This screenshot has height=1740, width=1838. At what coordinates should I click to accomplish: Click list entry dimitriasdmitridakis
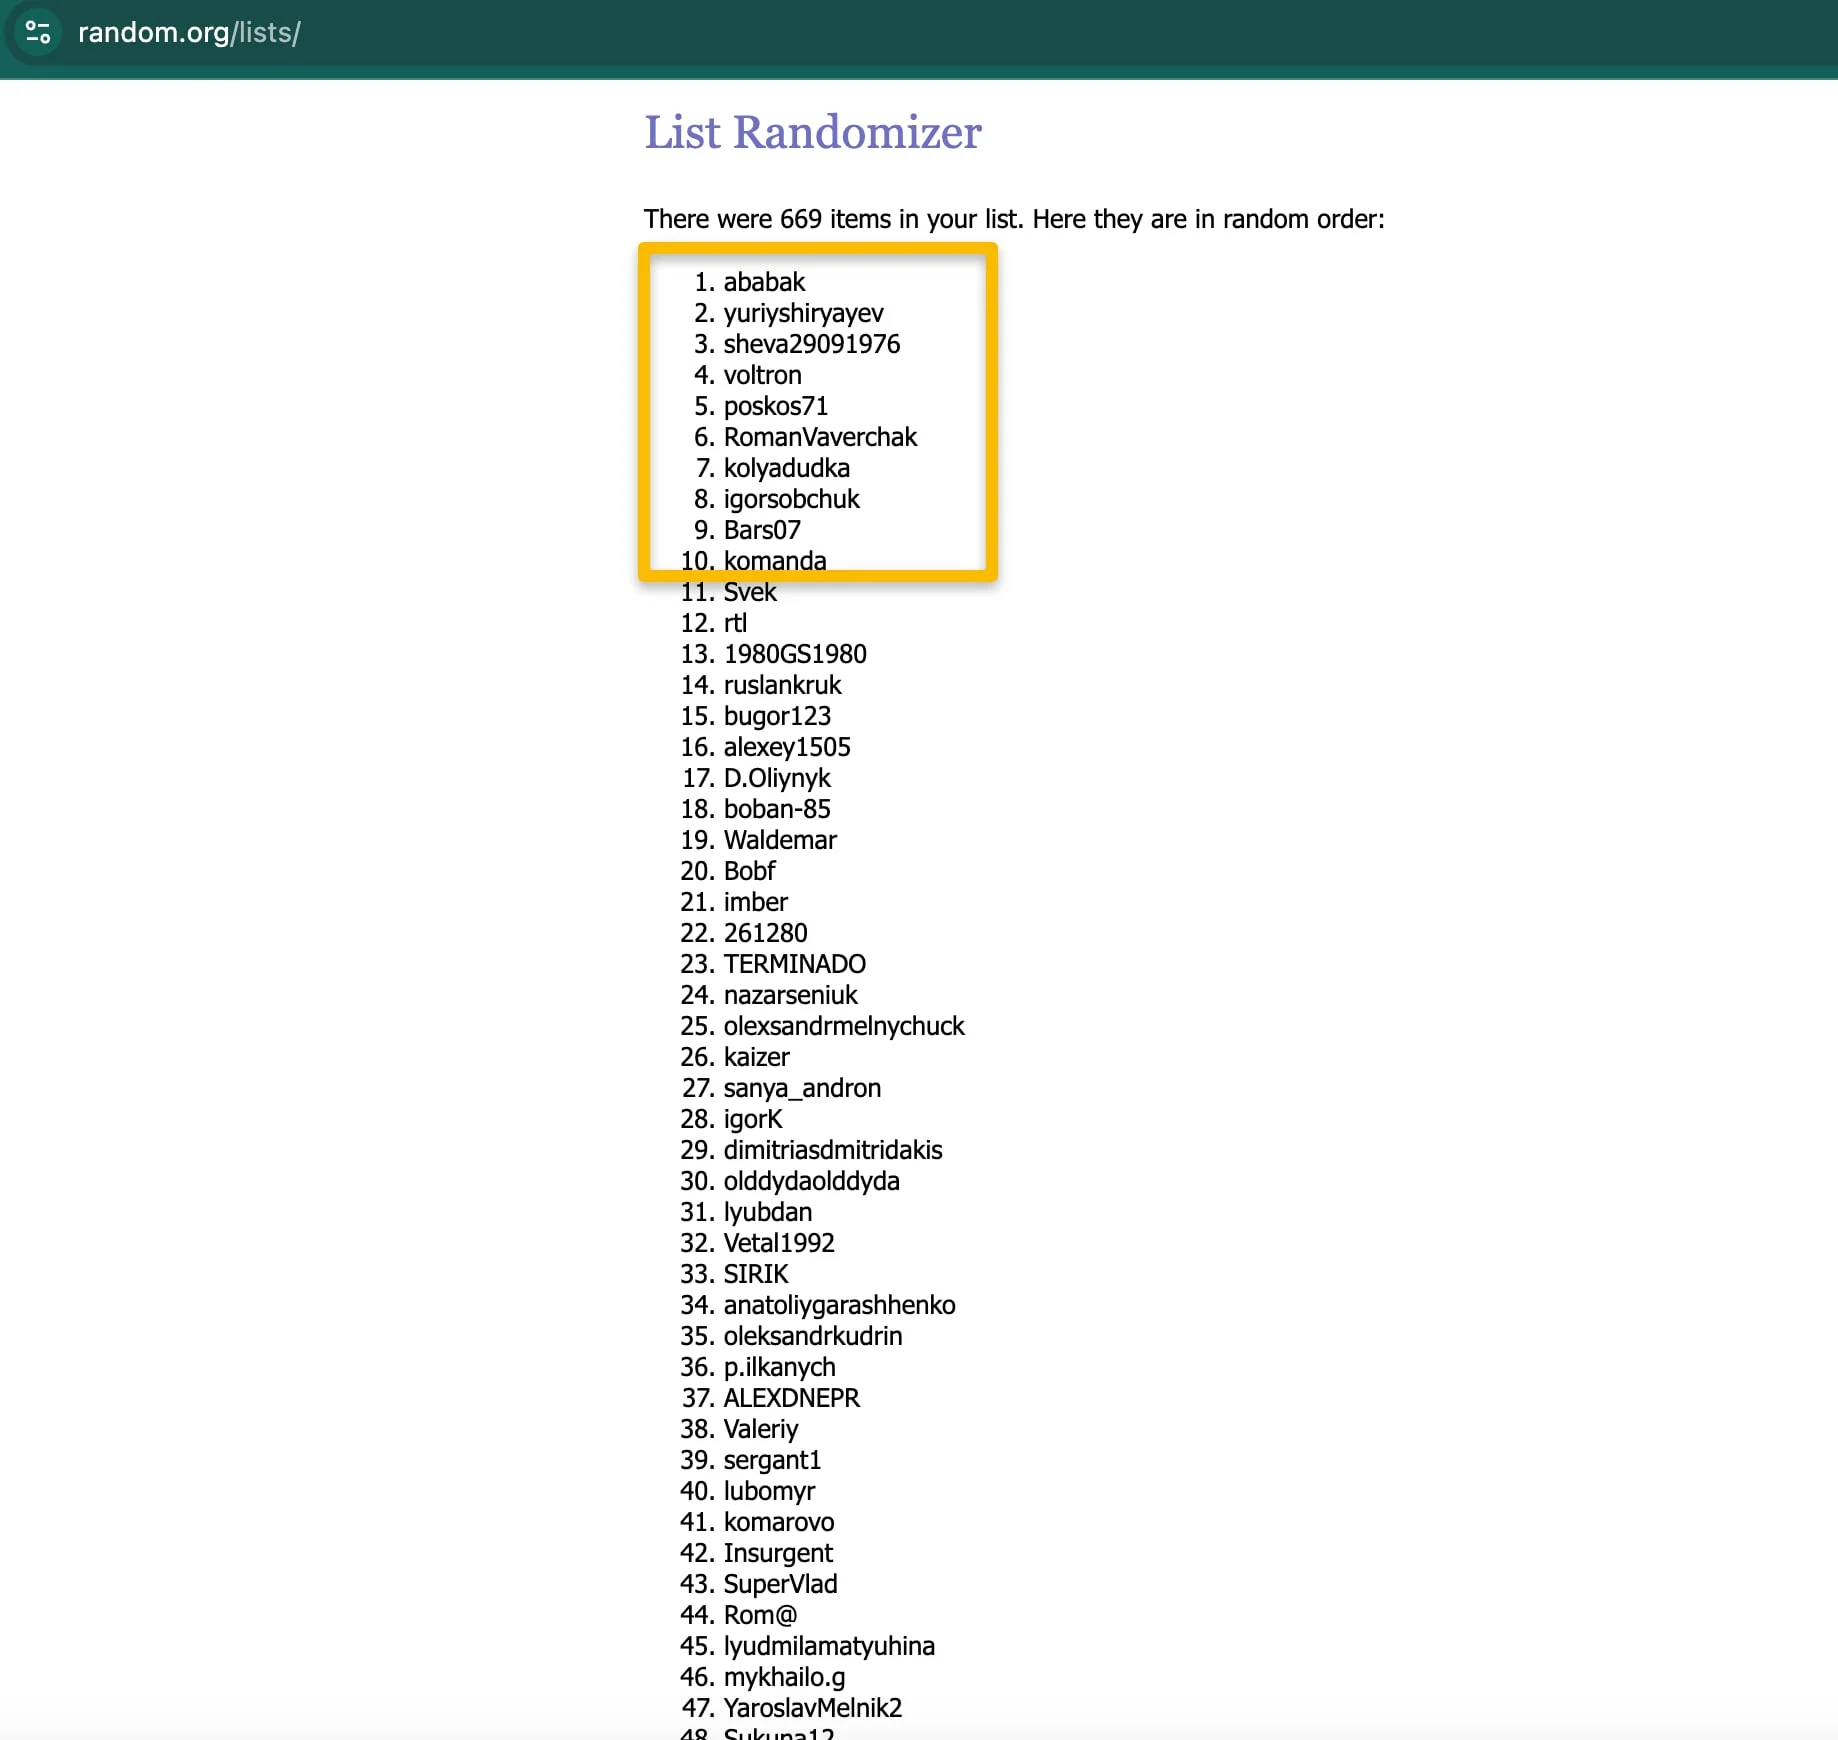[x=833, y=1150]
